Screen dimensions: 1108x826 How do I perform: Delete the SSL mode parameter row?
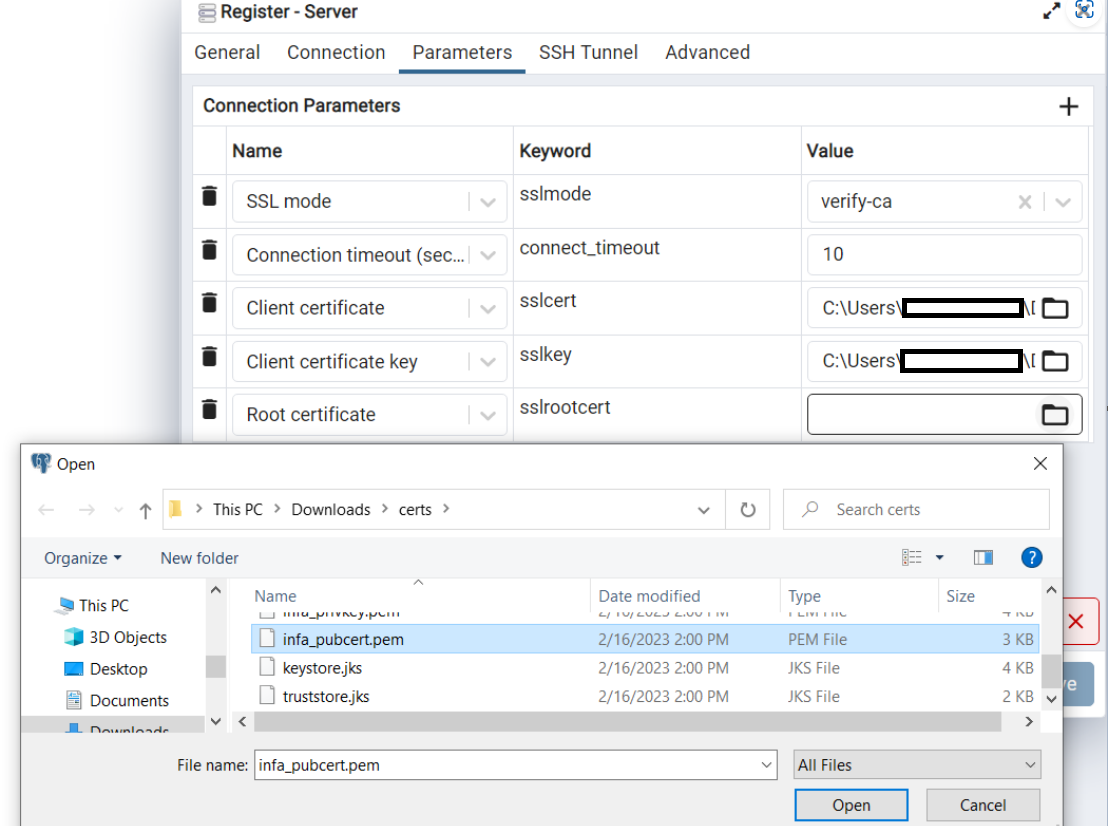click(209, 196)
